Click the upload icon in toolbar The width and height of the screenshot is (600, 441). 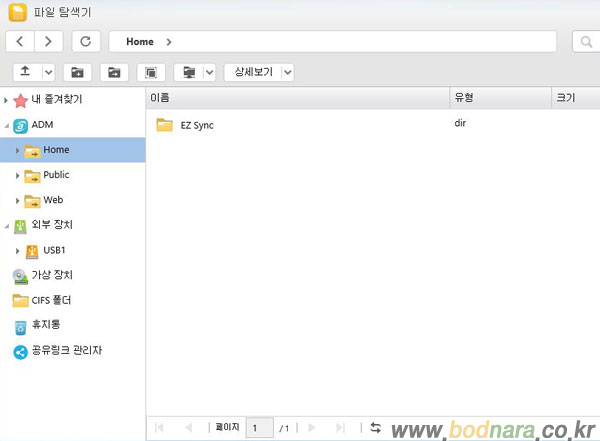click(25, 72)
